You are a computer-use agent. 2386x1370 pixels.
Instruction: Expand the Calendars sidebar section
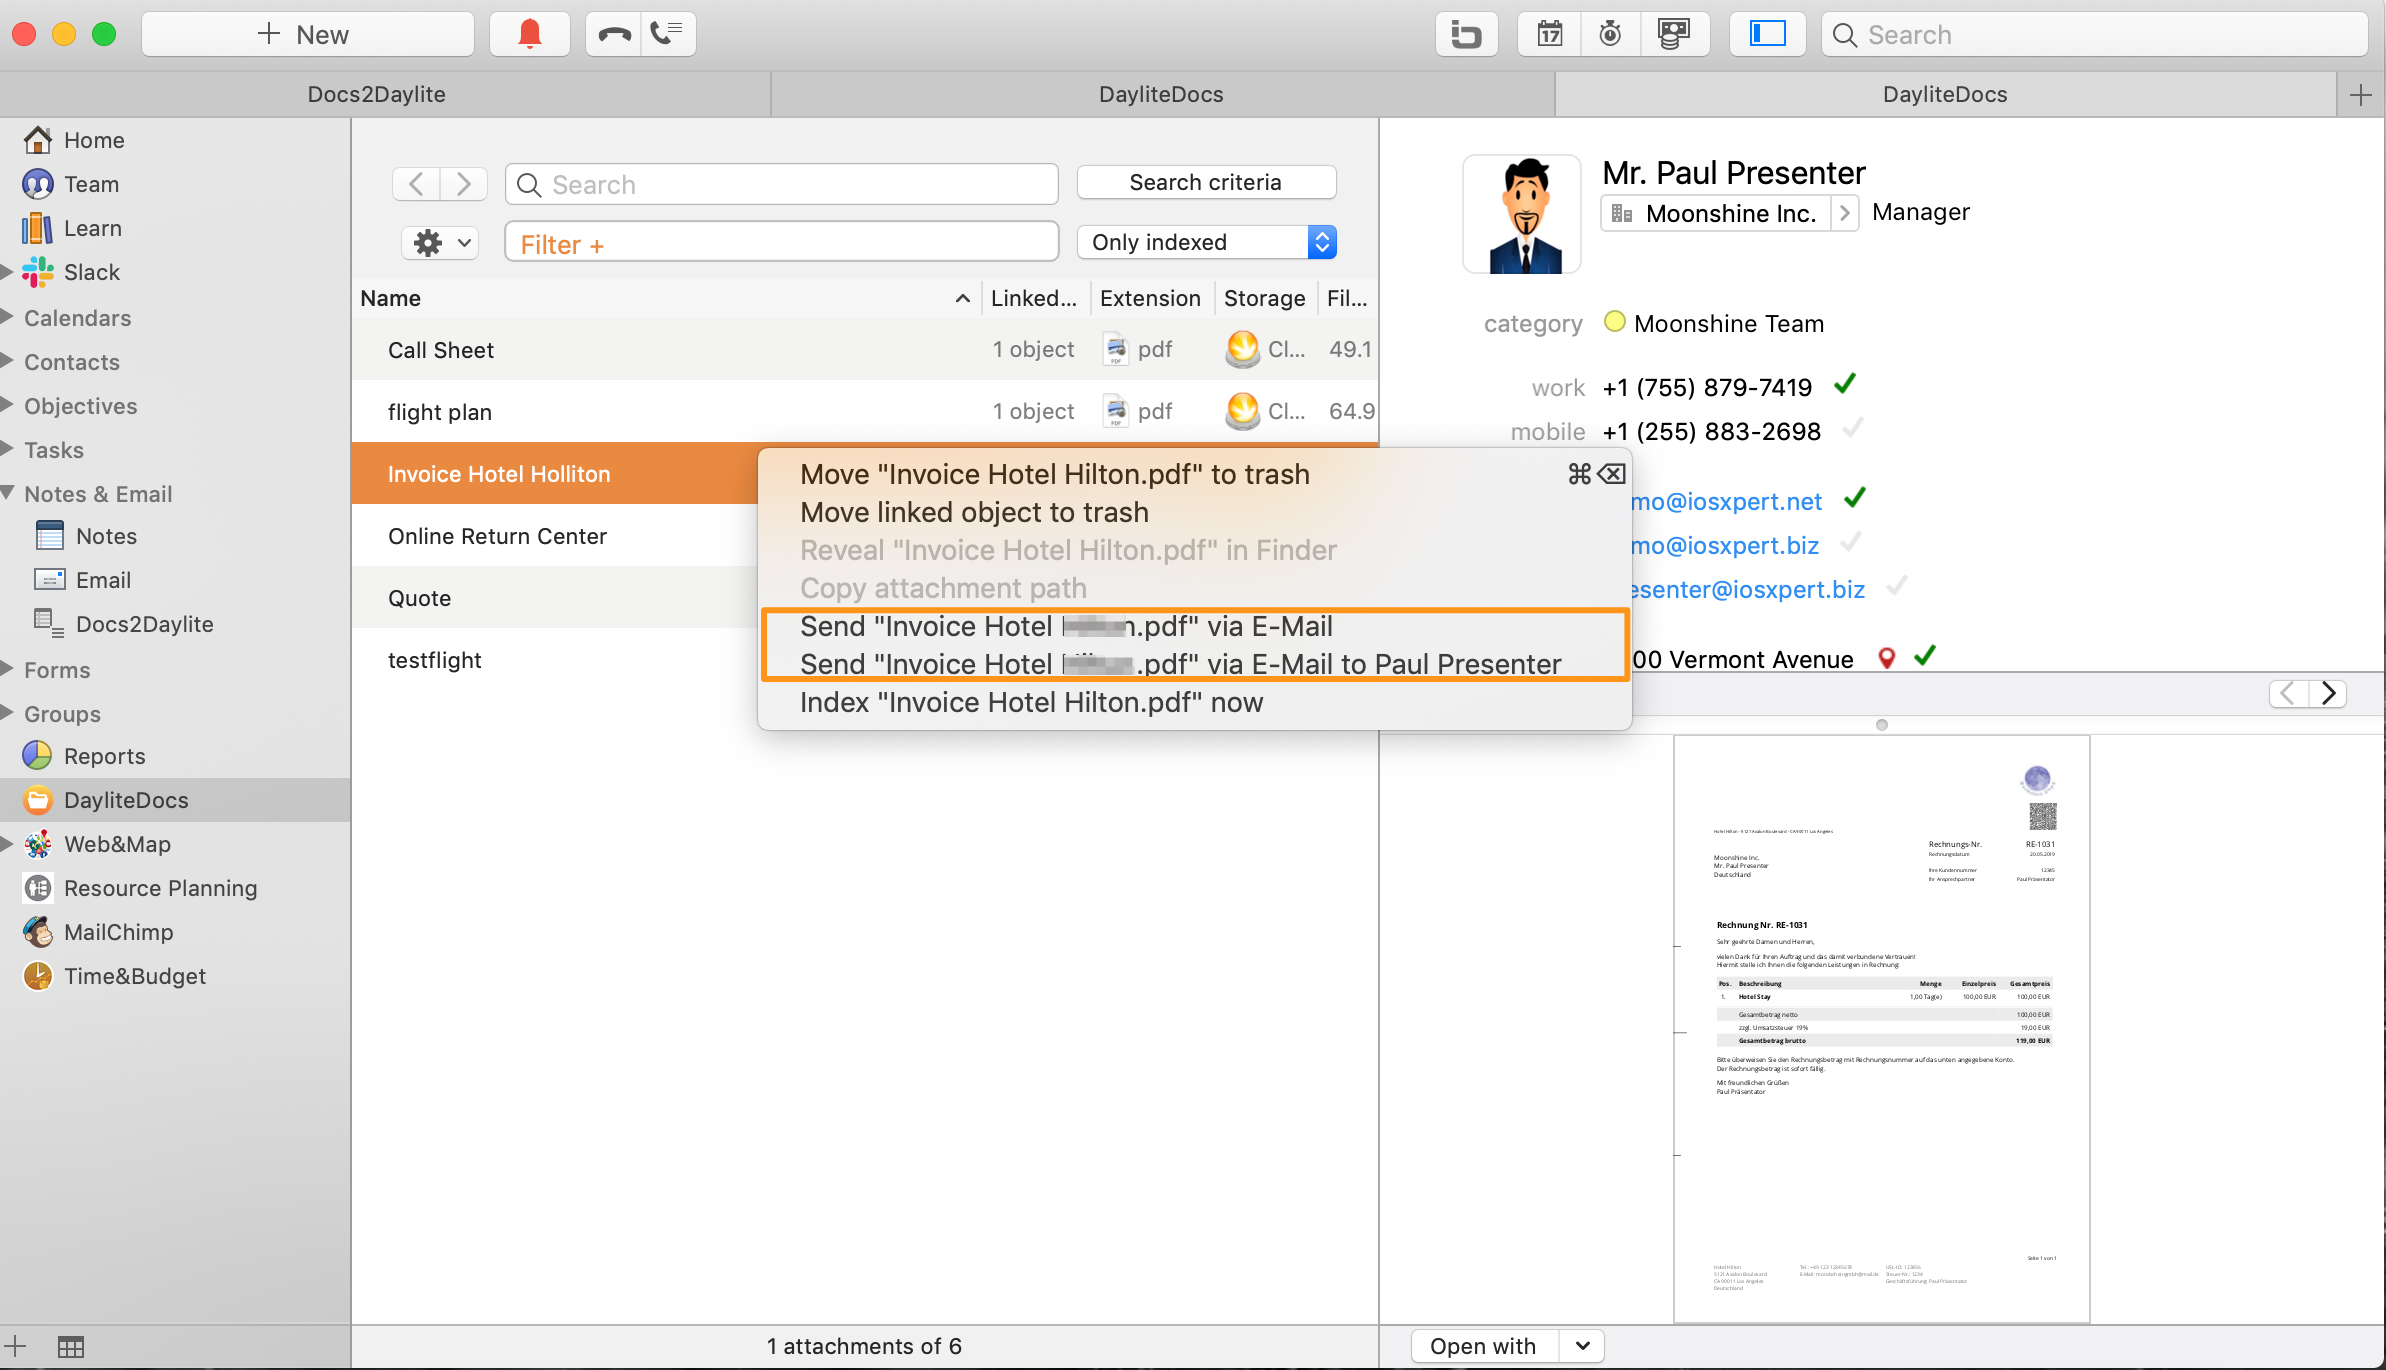pos(8,317)
